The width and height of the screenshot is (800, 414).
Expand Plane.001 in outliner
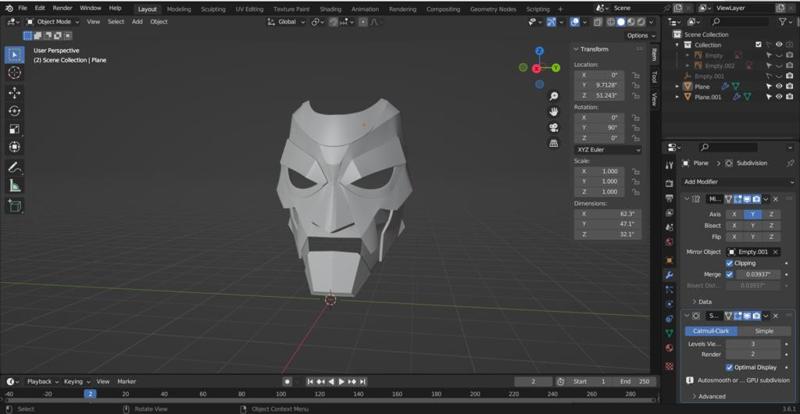click(x=678, y=96)
